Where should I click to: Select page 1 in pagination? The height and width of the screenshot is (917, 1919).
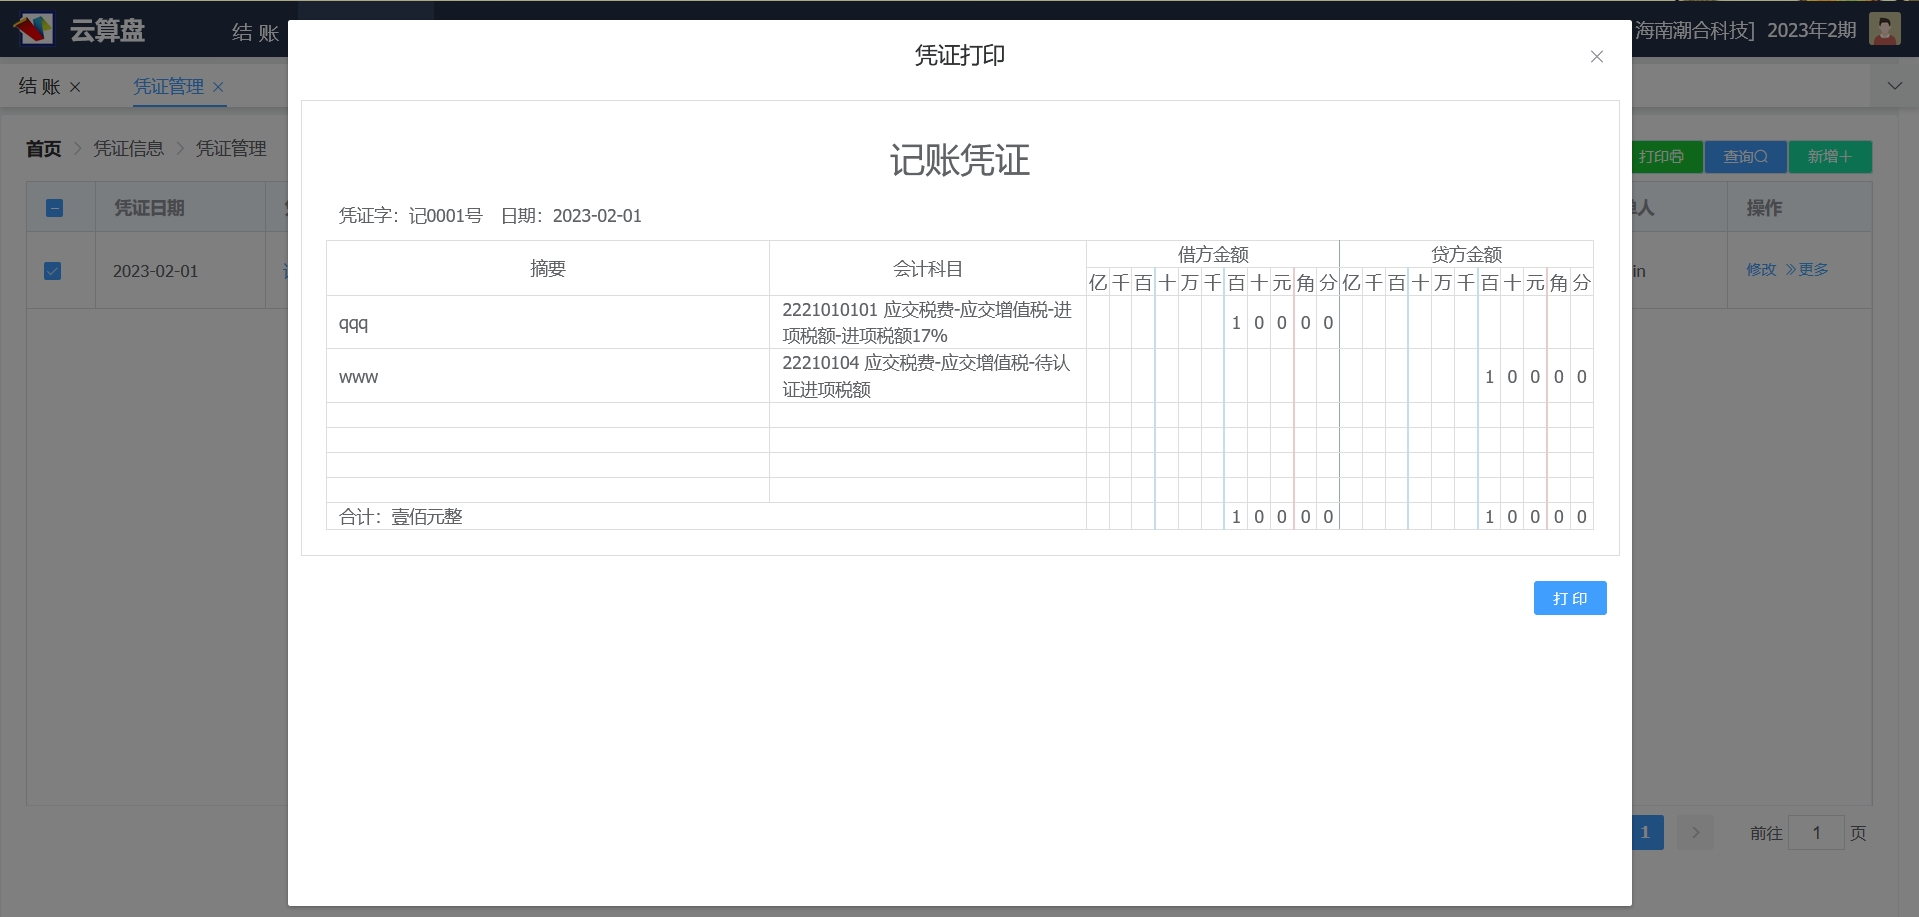tap(1645, 832)
